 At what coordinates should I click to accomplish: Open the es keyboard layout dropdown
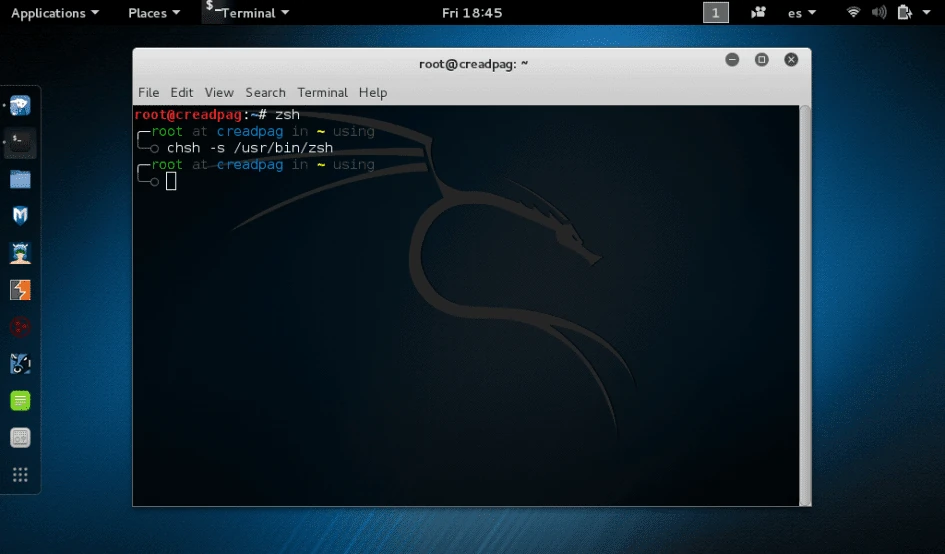click(x=802, y=13)
